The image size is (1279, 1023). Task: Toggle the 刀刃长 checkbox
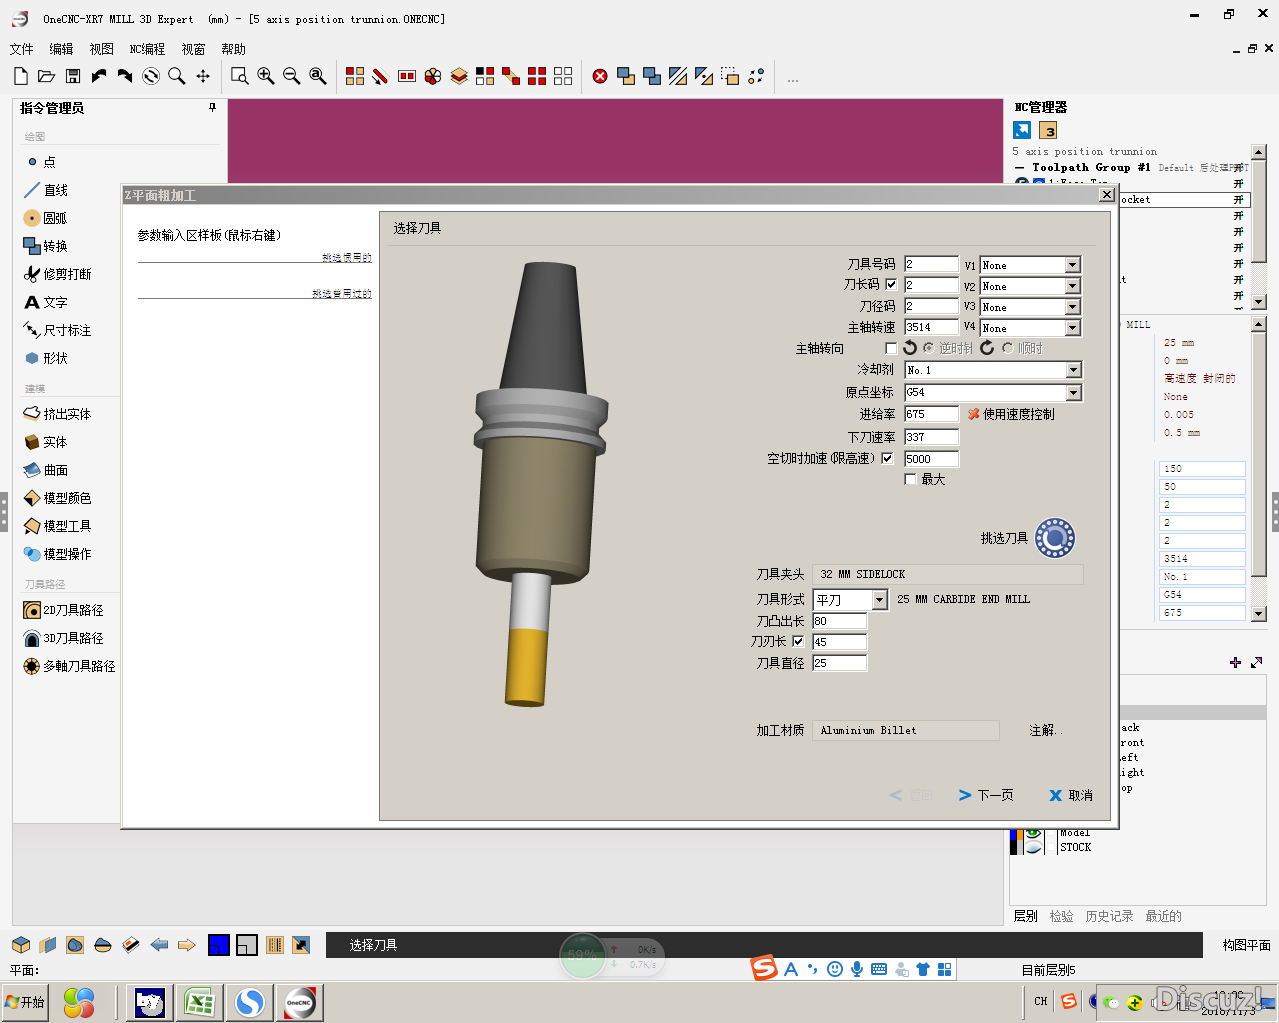click(798, 642)
